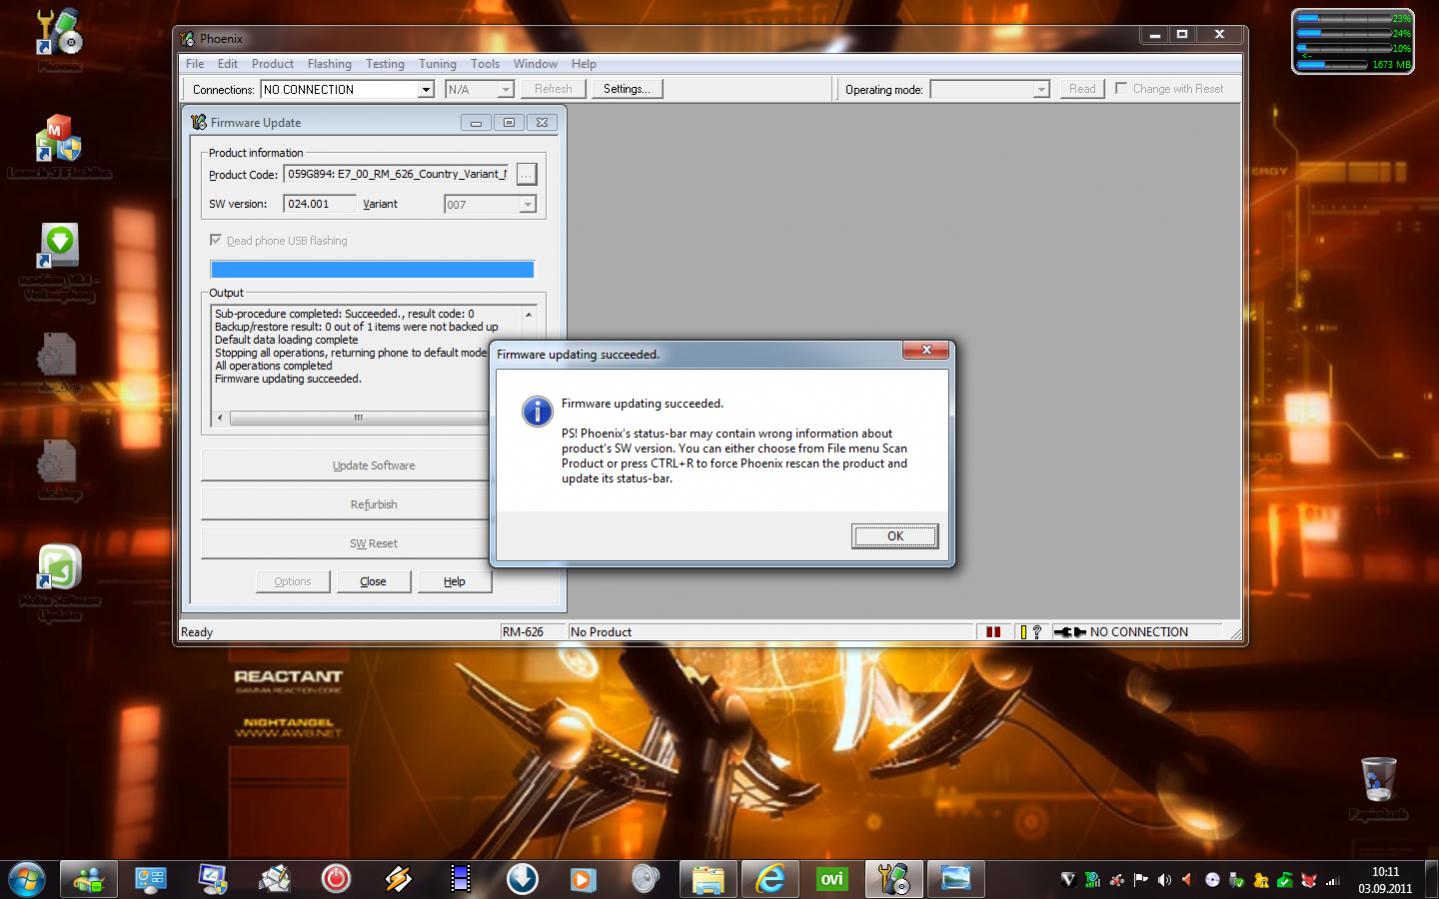Click the Messenger people taskbar icon
The image size is (1439, 899).
[88, 879]
